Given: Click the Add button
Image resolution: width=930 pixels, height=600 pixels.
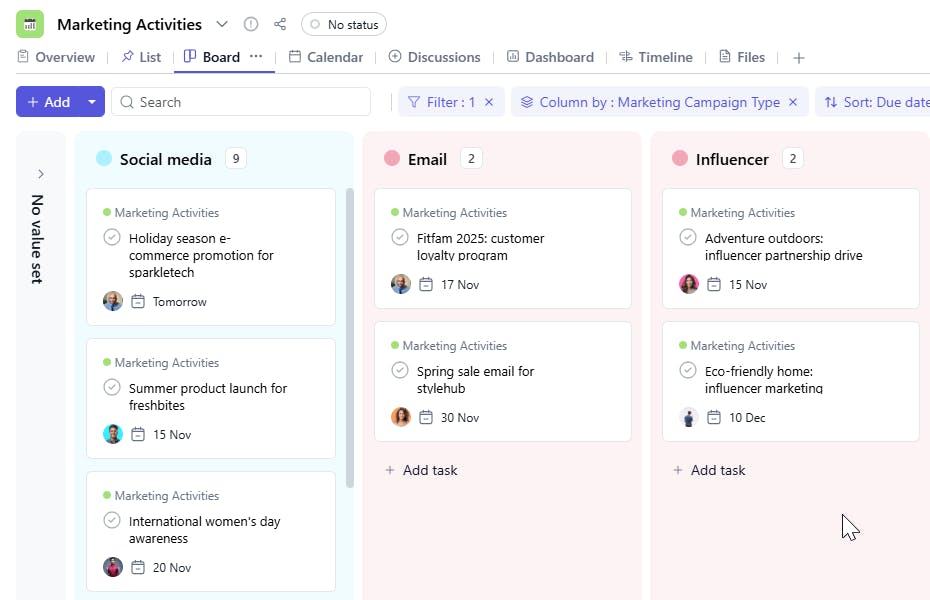Looking at the screenshot, I should [49, 102].
